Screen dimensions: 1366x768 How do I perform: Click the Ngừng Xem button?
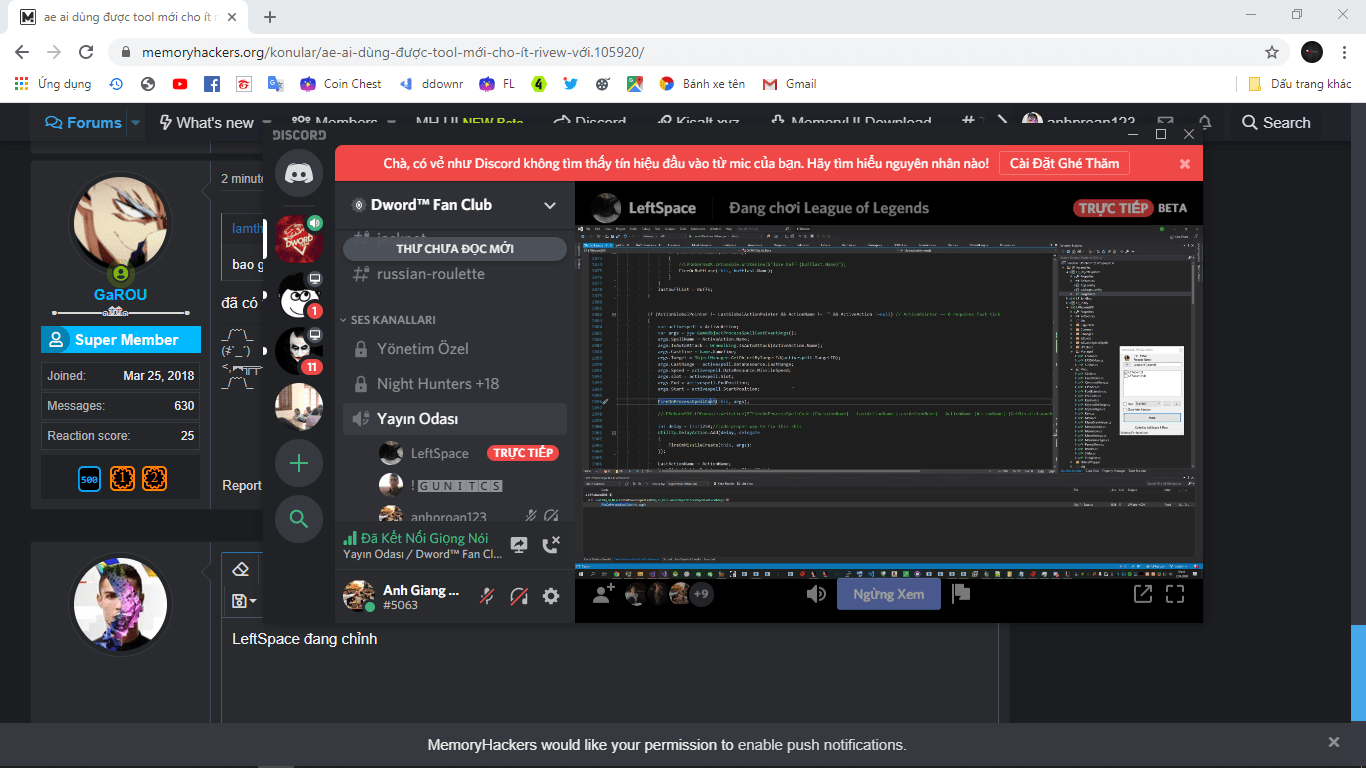(889, 594)
